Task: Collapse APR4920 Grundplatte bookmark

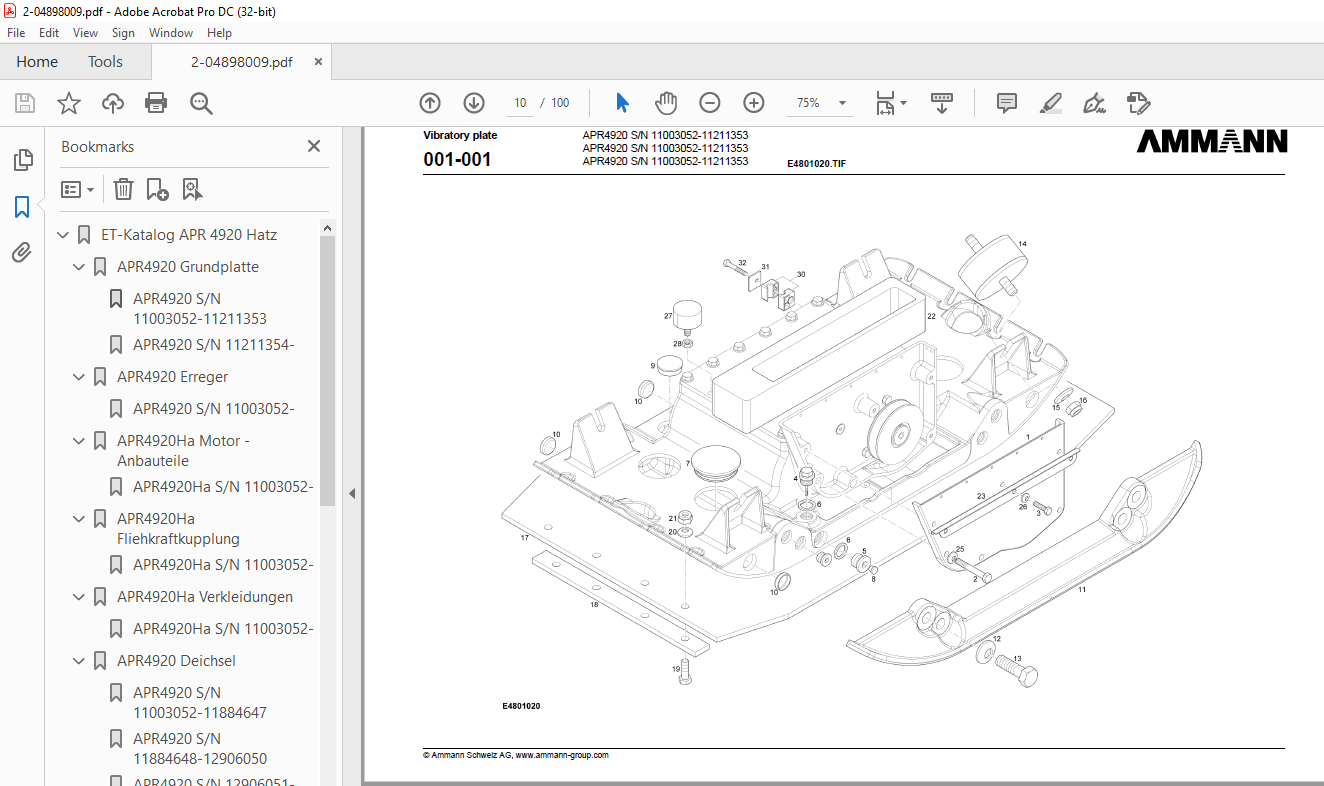Action: pyautogui.click(x=79, y=267)
